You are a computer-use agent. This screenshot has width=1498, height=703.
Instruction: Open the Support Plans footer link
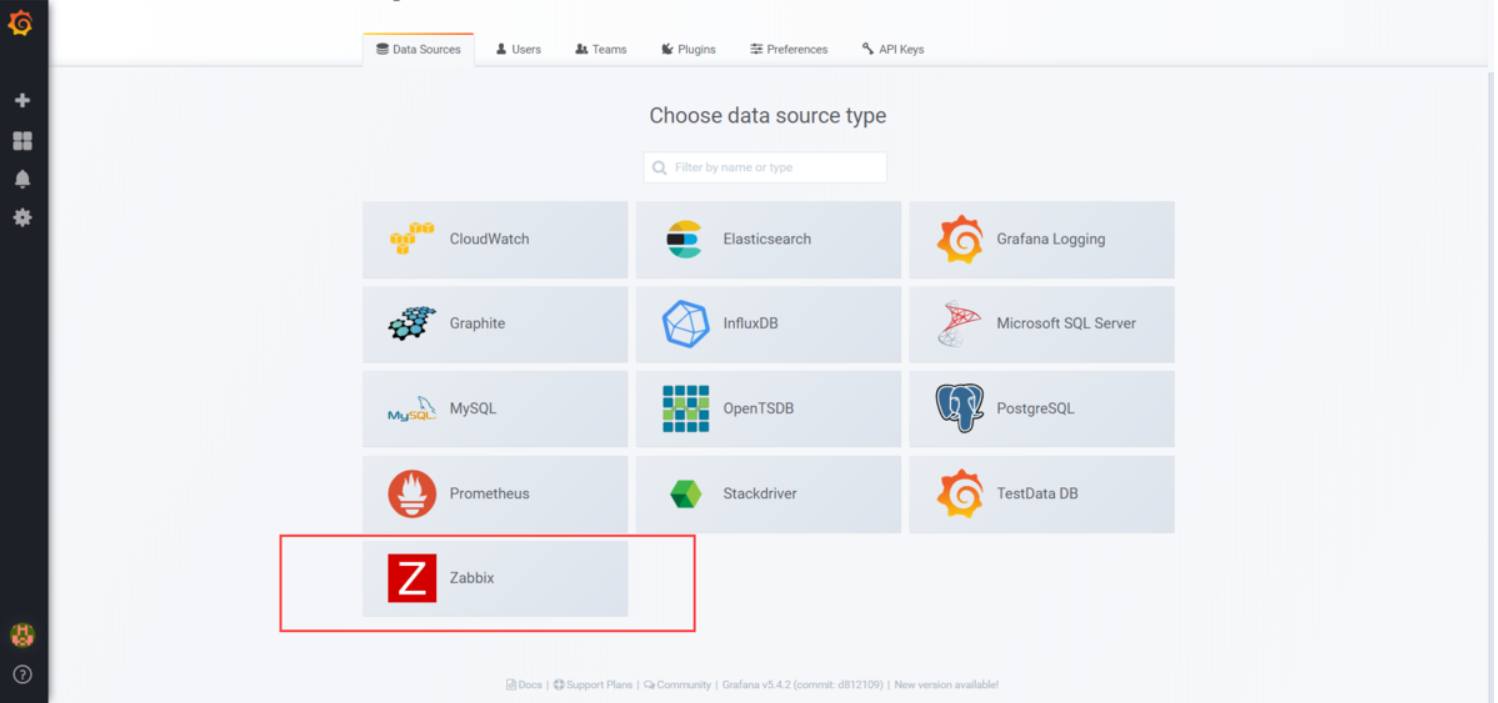[593, 685]
